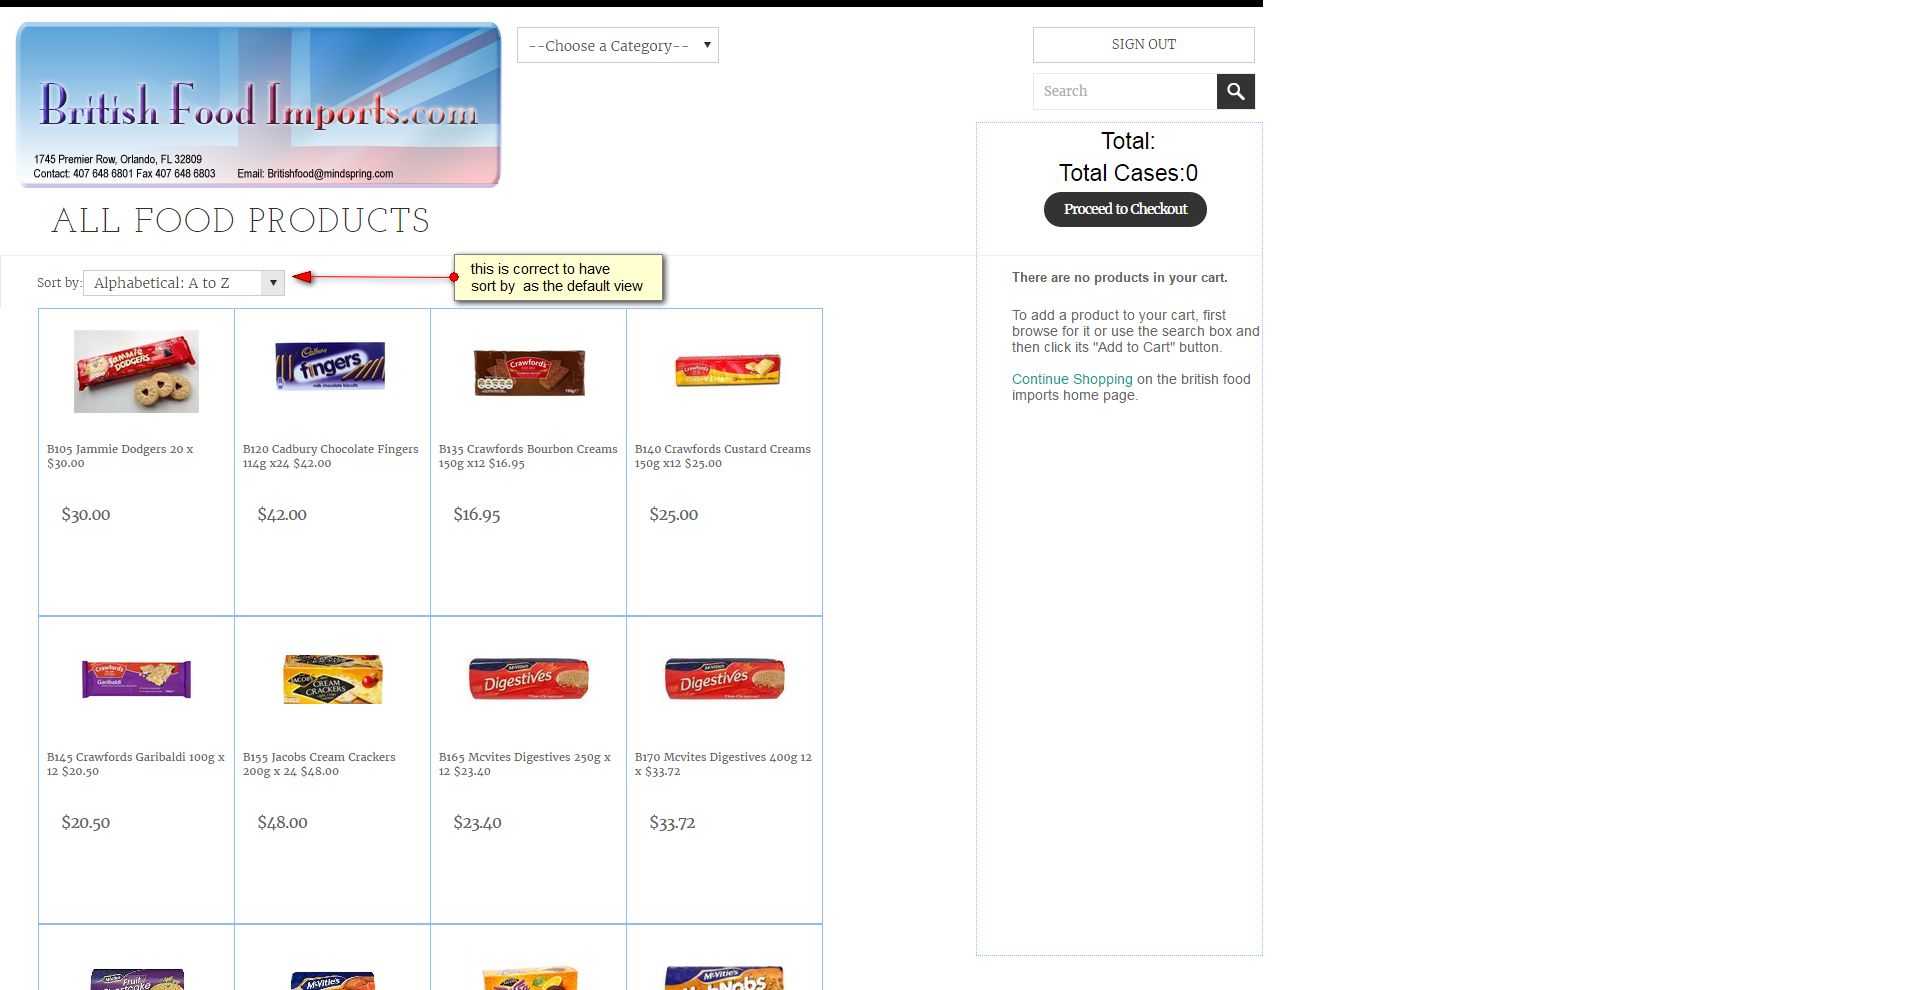Open the Jammie Dodgers product image
Viewport: 1920px width, 990px height.
coord(136,371)
